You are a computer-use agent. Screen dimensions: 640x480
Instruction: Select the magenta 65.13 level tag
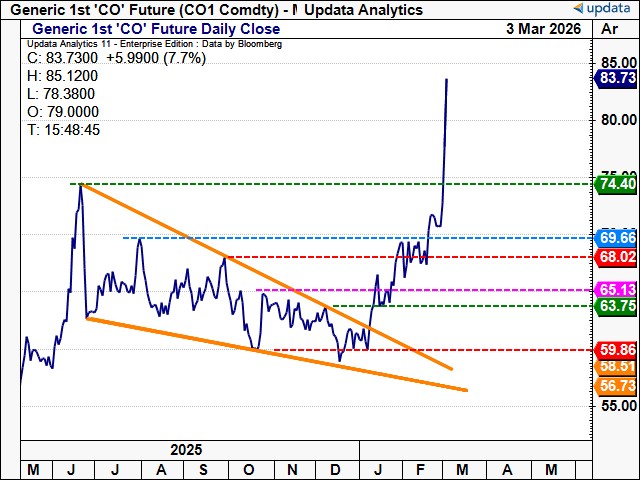(x=616, y=290)
